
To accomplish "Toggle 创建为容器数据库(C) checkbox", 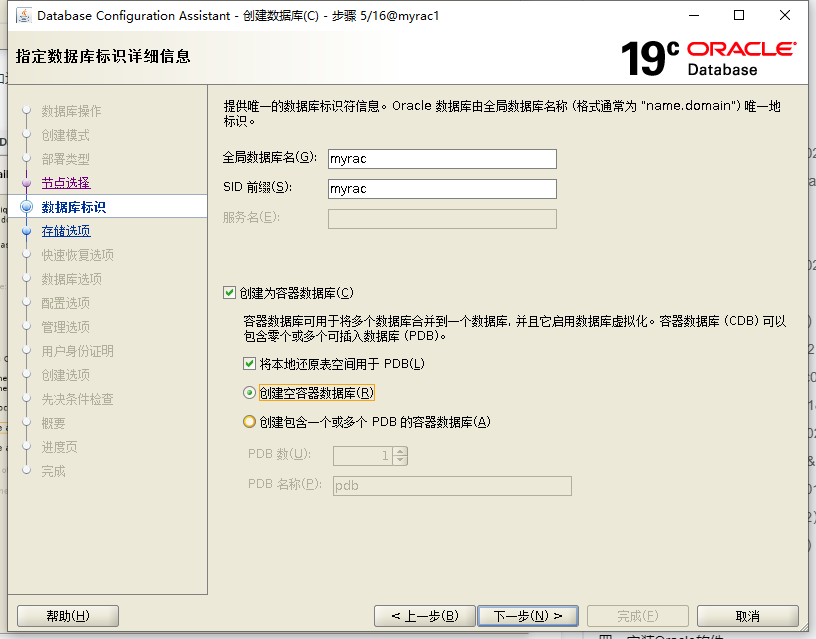I will click(229, 292).
